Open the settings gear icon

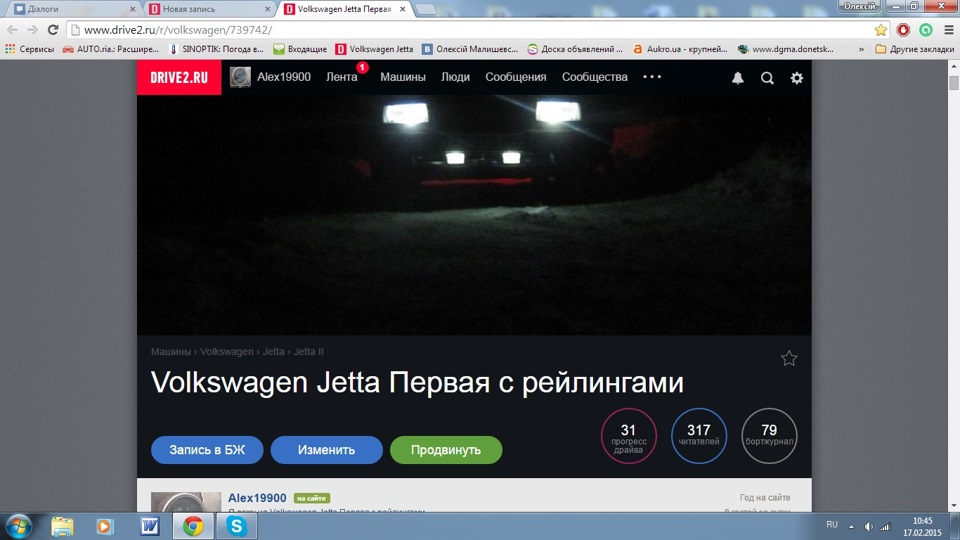coord(797,78)
